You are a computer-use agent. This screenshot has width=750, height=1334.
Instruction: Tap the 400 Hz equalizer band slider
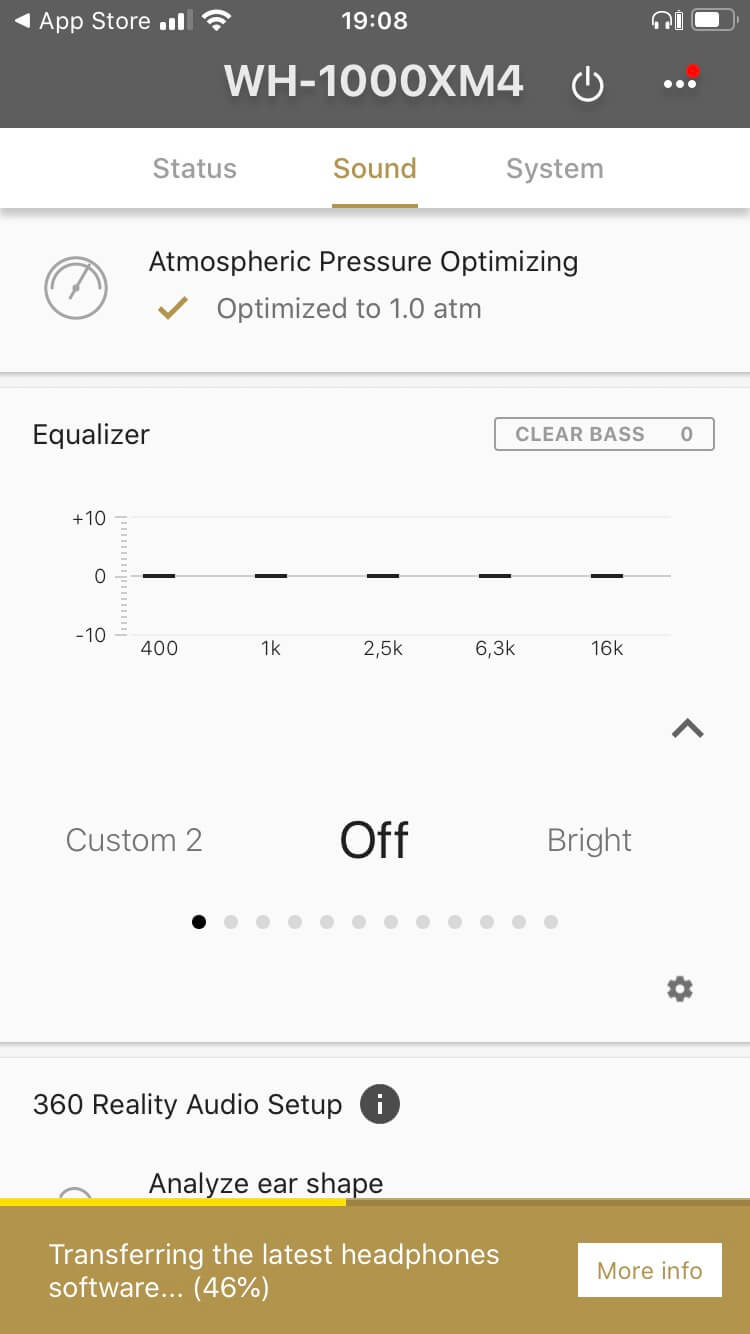(159, 576)
